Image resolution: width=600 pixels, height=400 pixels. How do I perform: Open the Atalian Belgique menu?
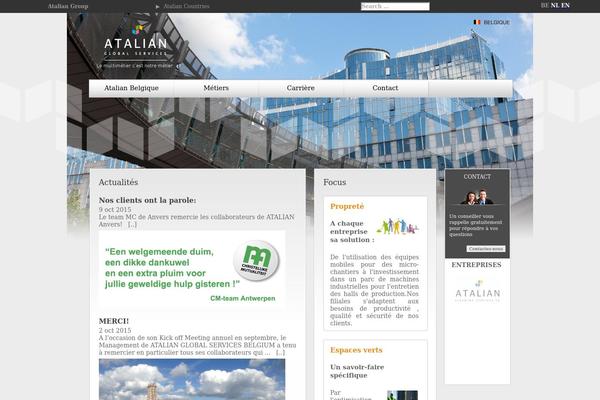point(131,88)
